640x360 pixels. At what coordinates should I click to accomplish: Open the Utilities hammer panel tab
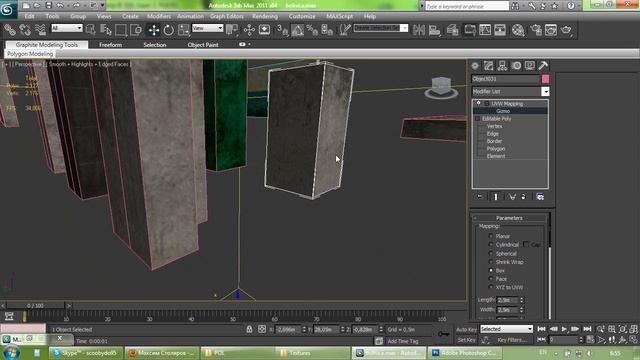[543, 66]
